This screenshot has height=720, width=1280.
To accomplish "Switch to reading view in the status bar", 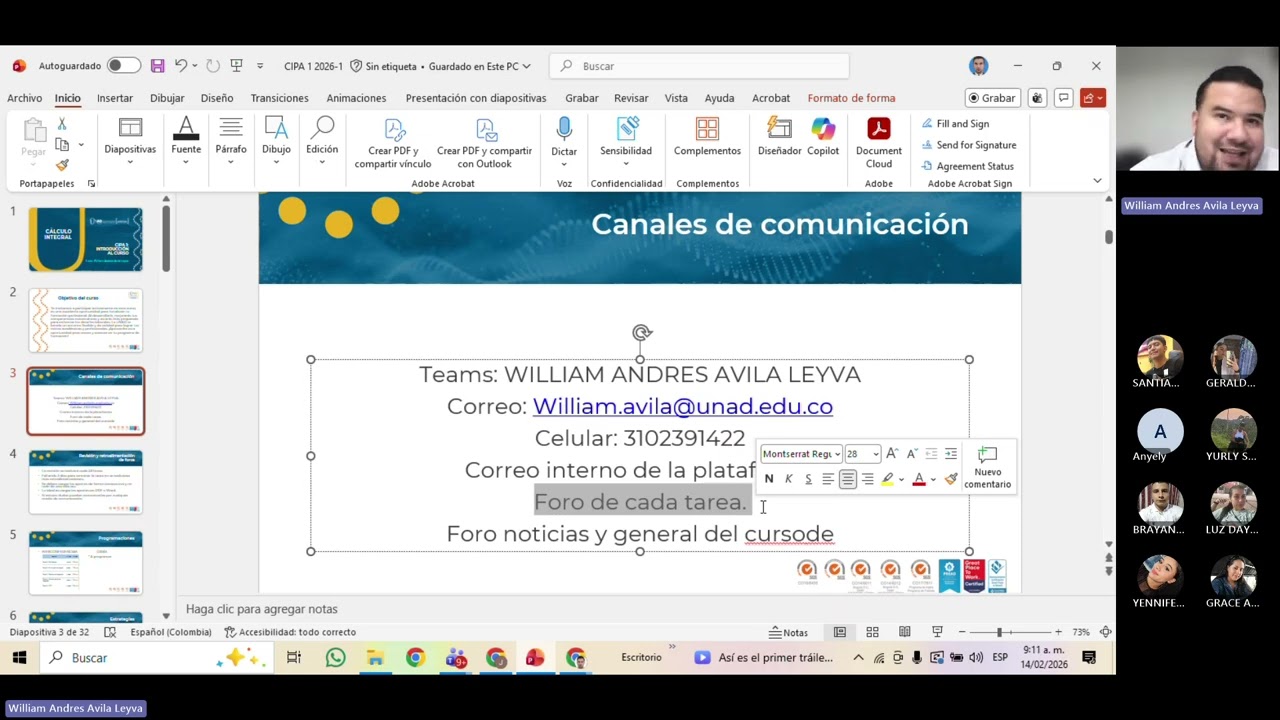I will pos(904,632).
